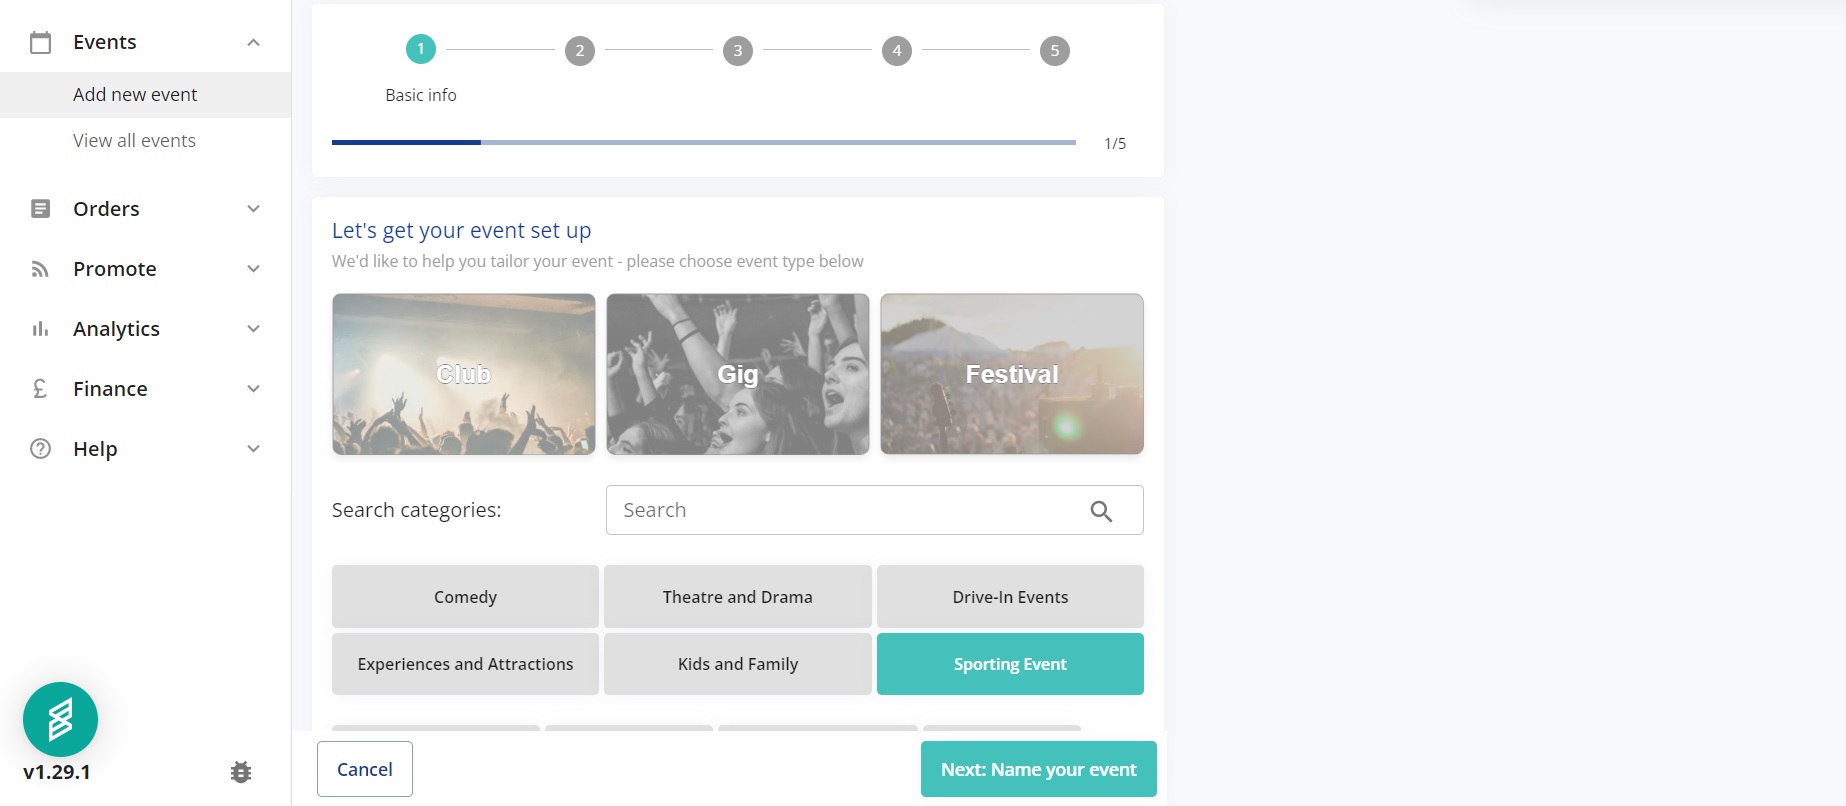Click the search magnifier icon
The image size is (1846, 806).
[1101, 511]
